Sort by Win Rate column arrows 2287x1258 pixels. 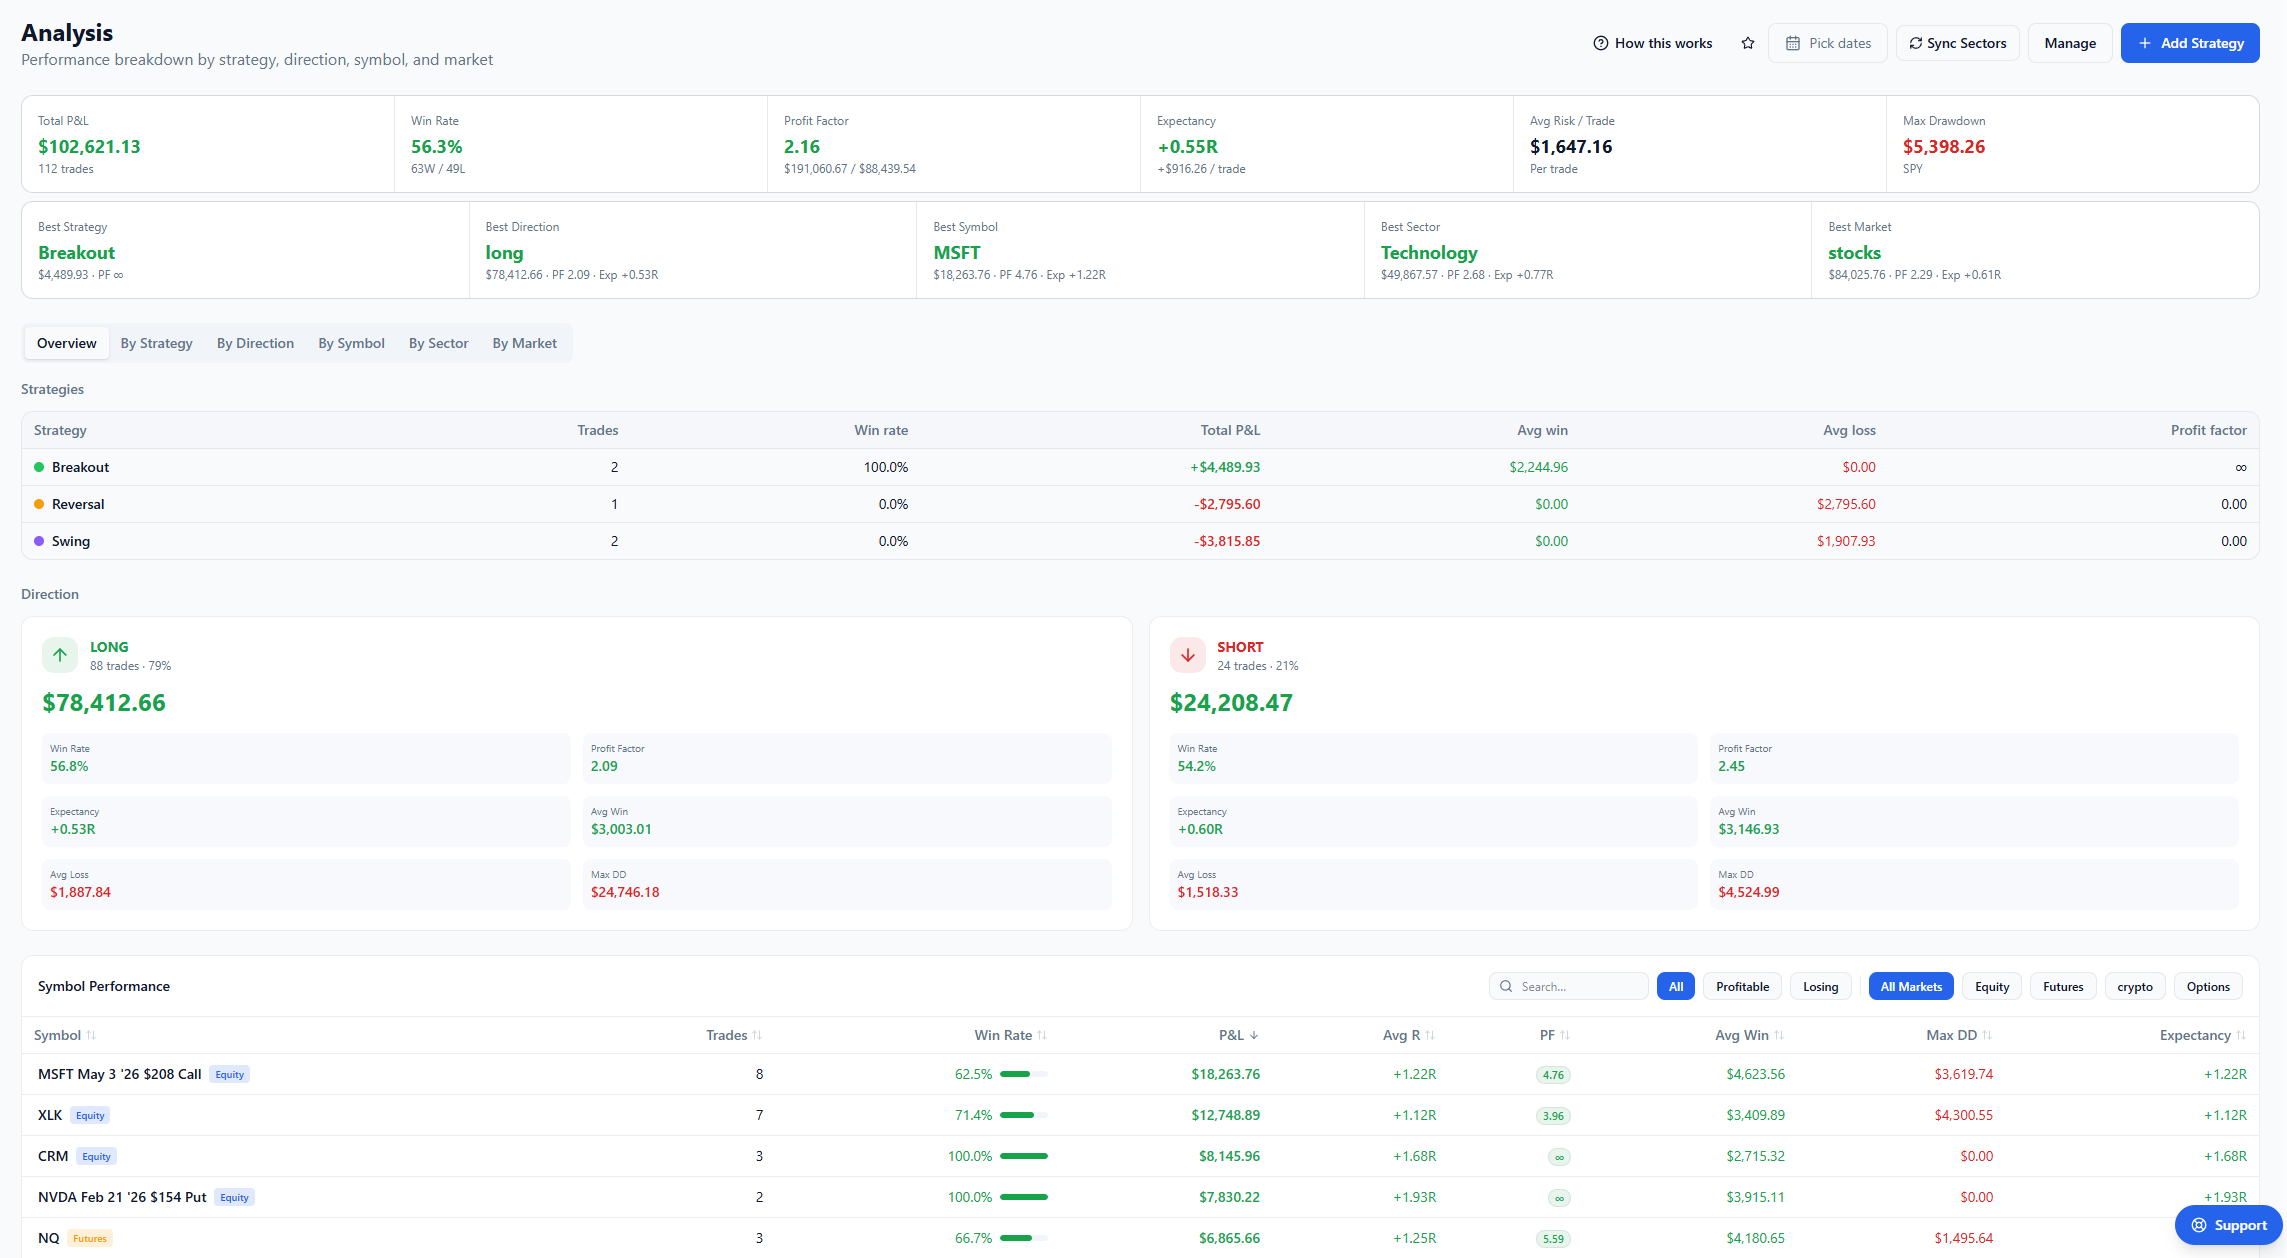coord(1042,1035)
